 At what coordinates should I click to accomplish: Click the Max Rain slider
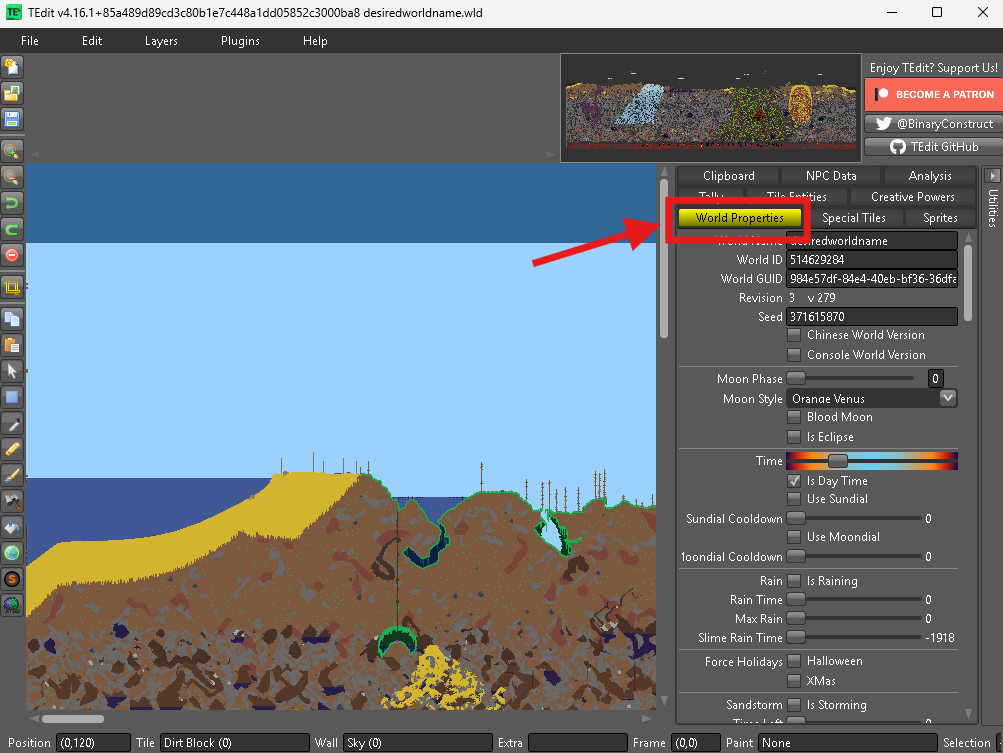tap(855, 619)
